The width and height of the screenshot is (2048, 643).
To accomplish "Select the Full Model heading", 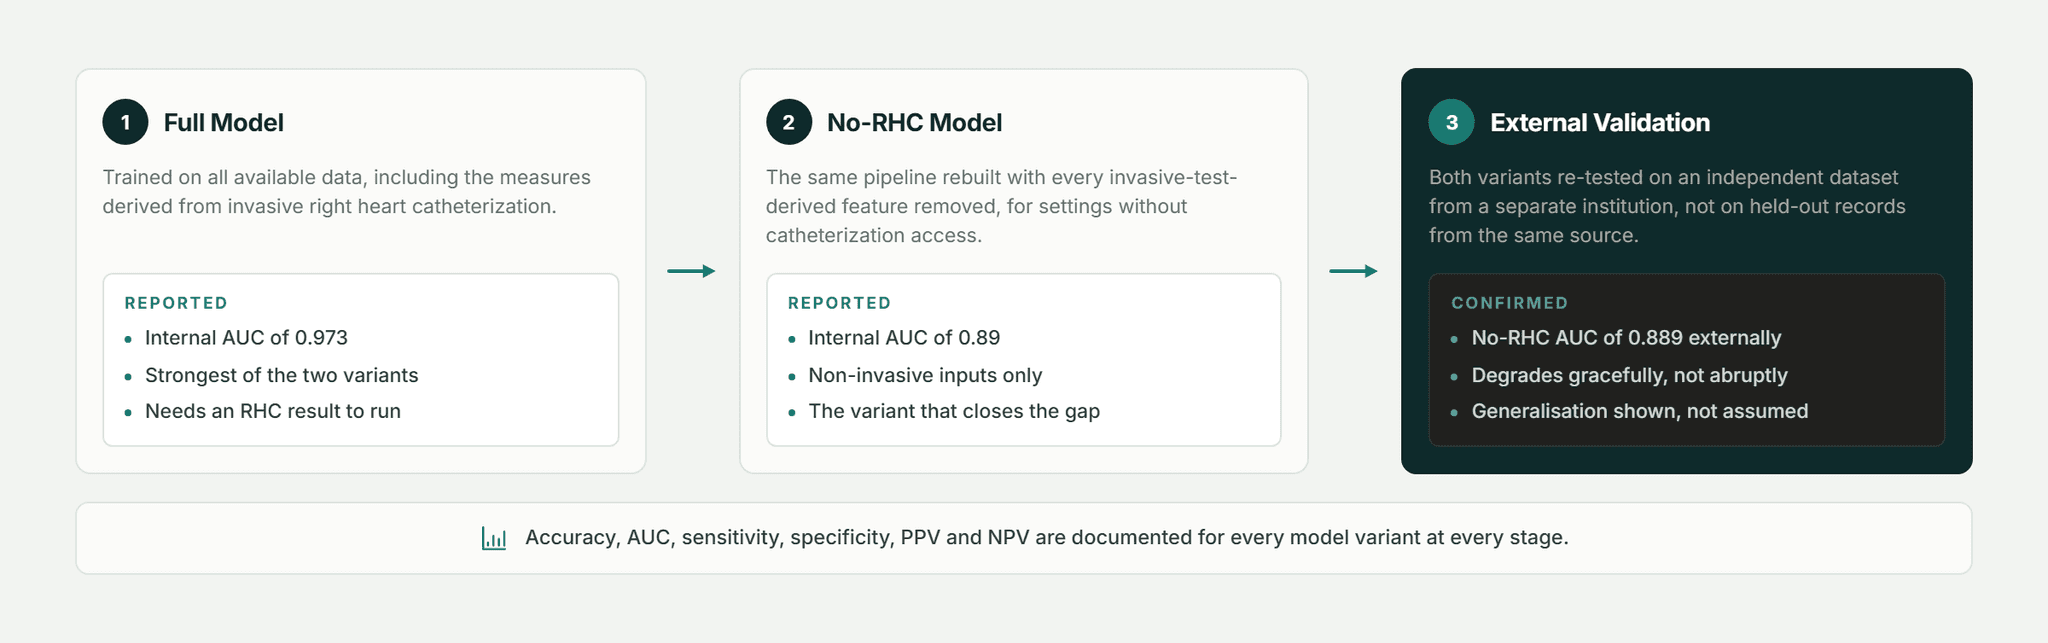I will [224, 123].
